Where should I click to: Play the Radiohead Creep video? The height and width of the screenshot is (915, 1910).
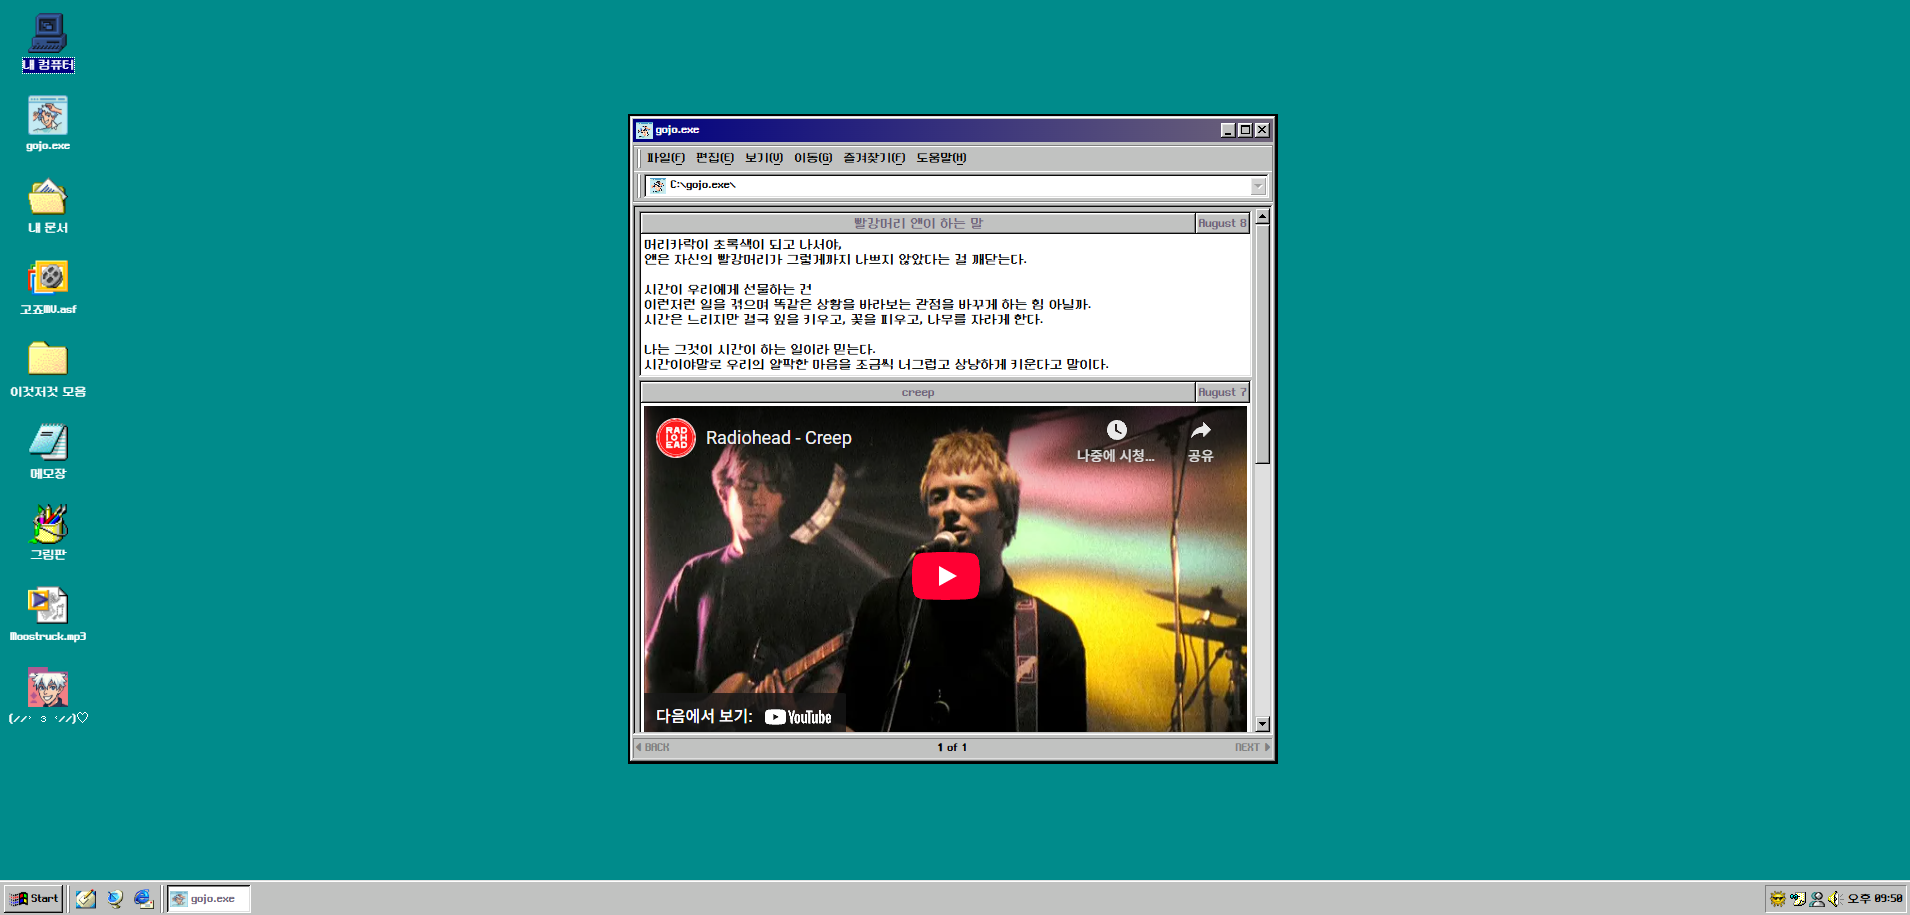click(946, 576)
